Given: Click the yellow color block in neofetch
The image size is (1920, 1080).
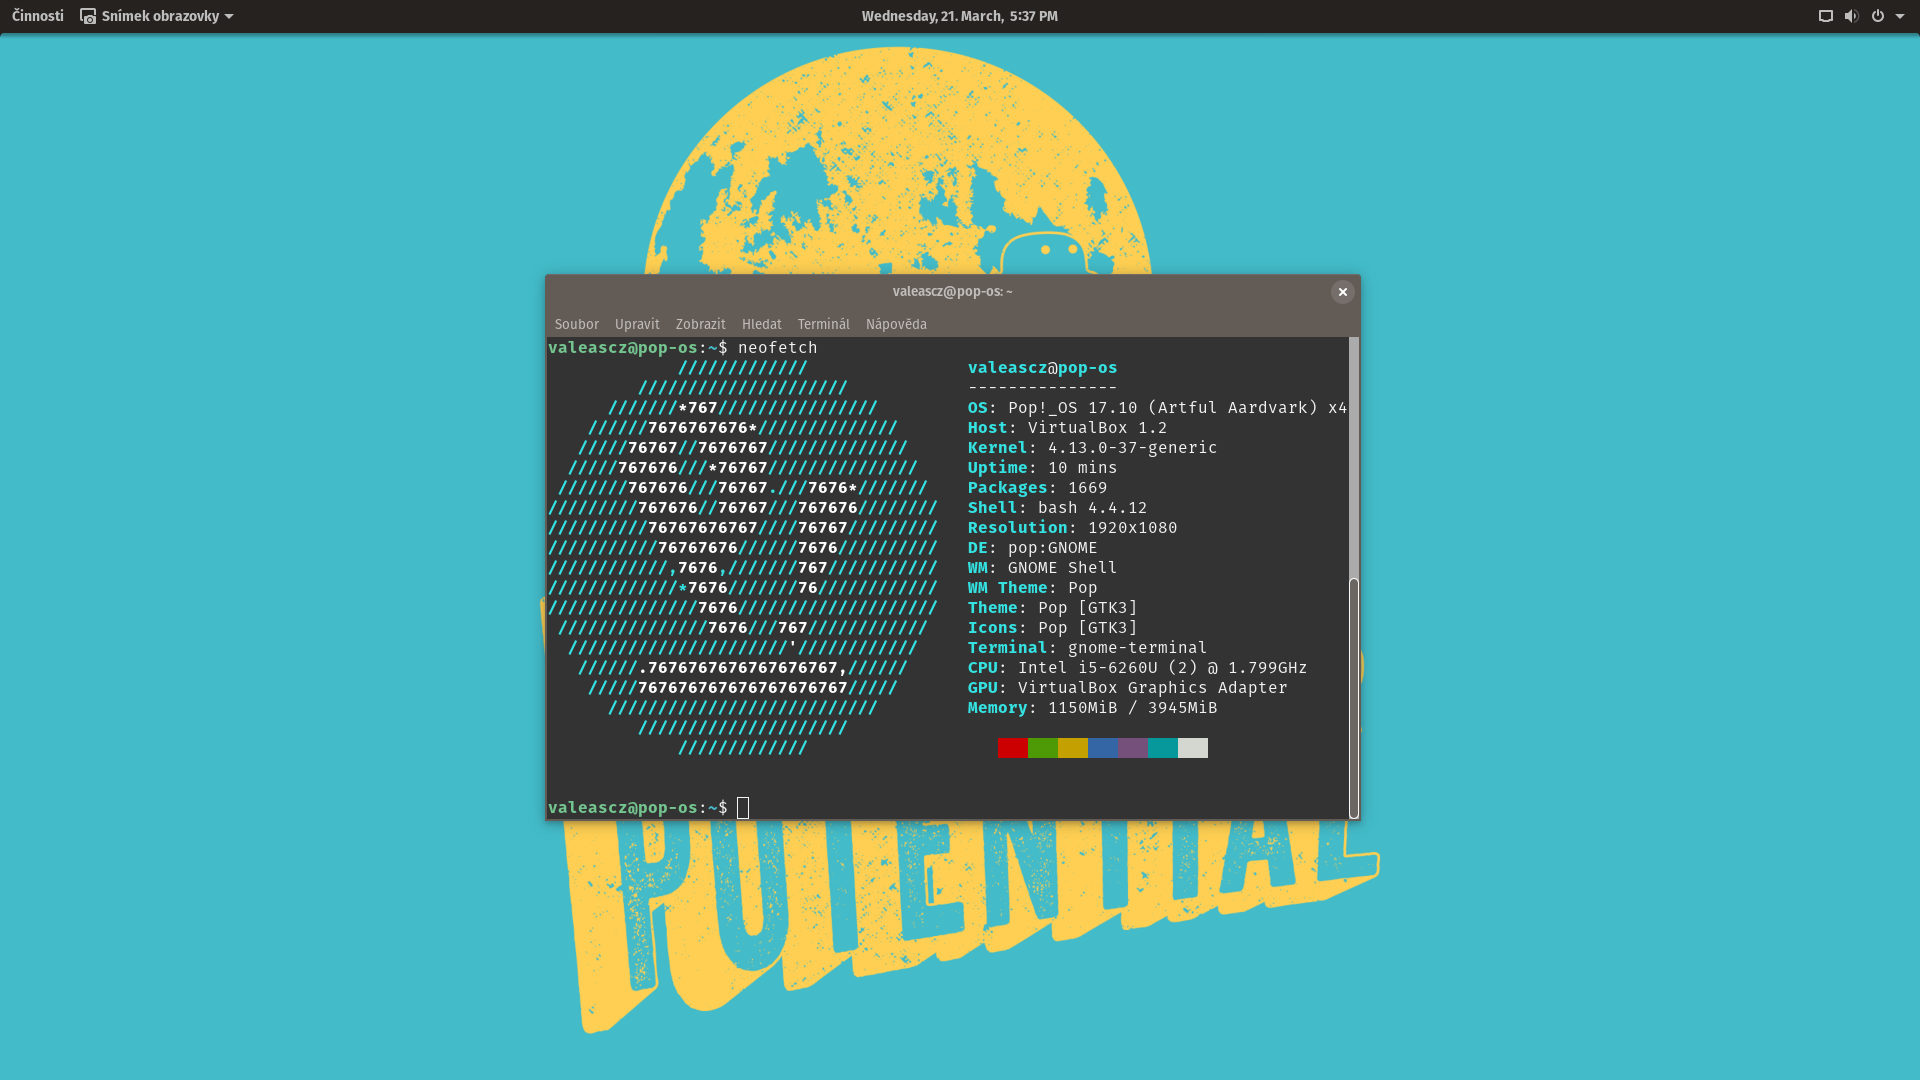Looking at the screenshot, I should [1072, 748].
